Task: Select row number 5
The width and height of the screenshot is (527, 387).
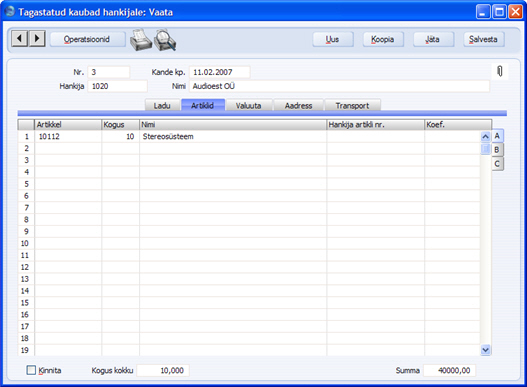Action: 26,184
